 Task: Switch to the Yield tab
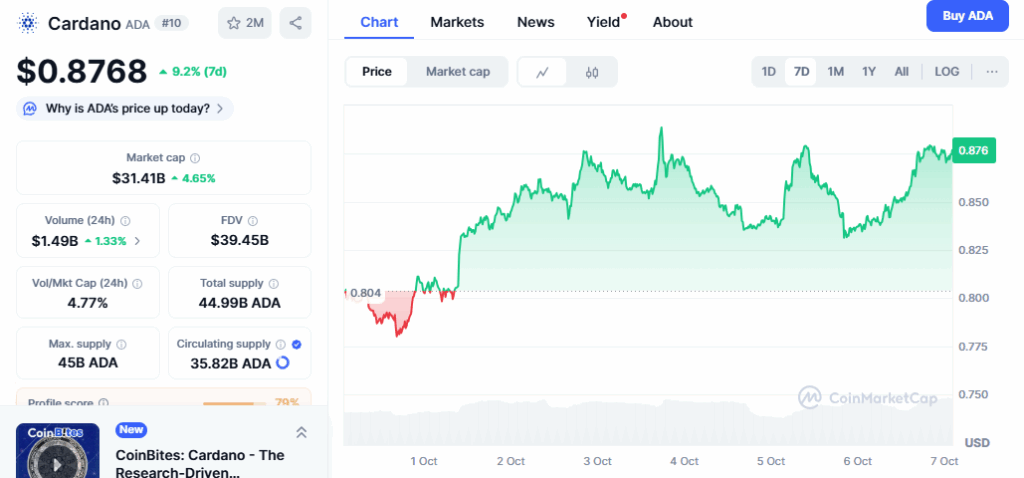click(603, 22)
